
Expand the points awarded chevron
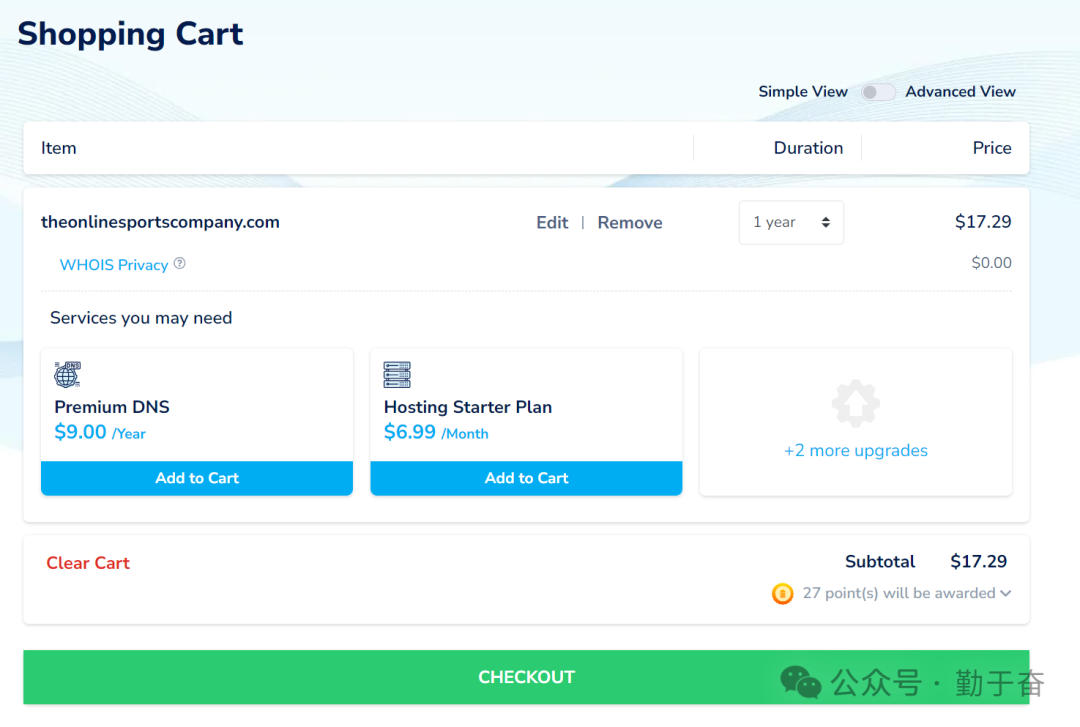(1005, 594)
